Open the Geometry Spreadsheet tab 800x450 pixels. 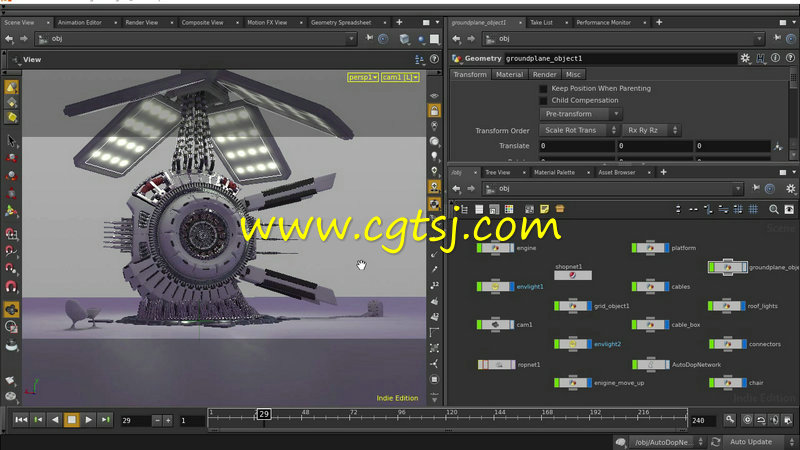coord(341,22)
